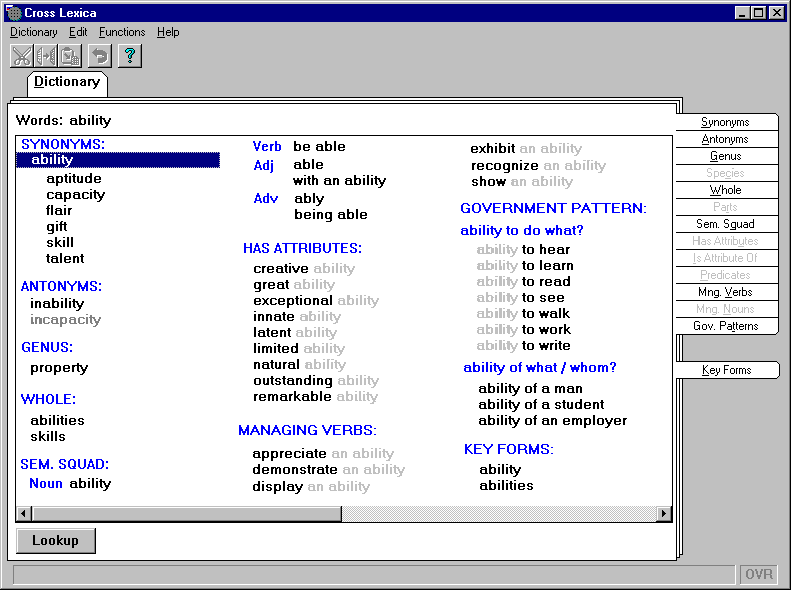The width and height of the screenshot is (791, 590).
Task: Select the highlighted synonym 'ability'
Action: click(118, 160)
